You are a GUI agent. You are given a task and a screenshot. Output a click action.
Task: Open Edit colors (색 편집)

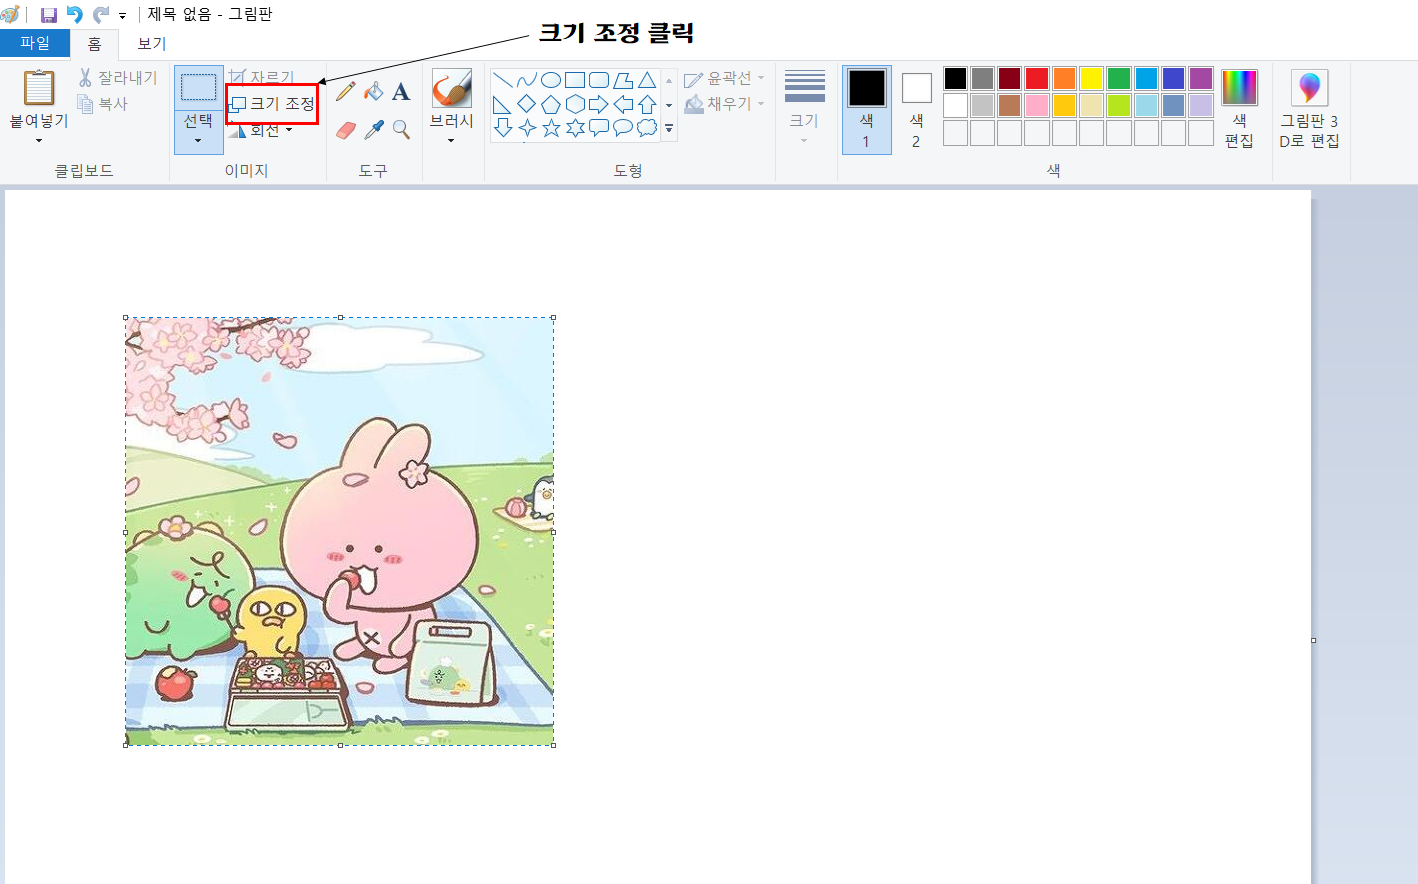pos(1239,109)
